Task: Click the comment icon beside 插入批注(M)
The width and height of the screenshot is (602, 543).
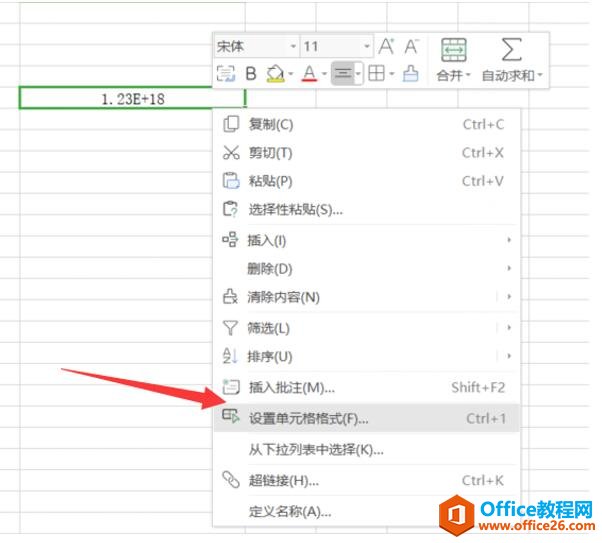Action: tap(231, 387)
